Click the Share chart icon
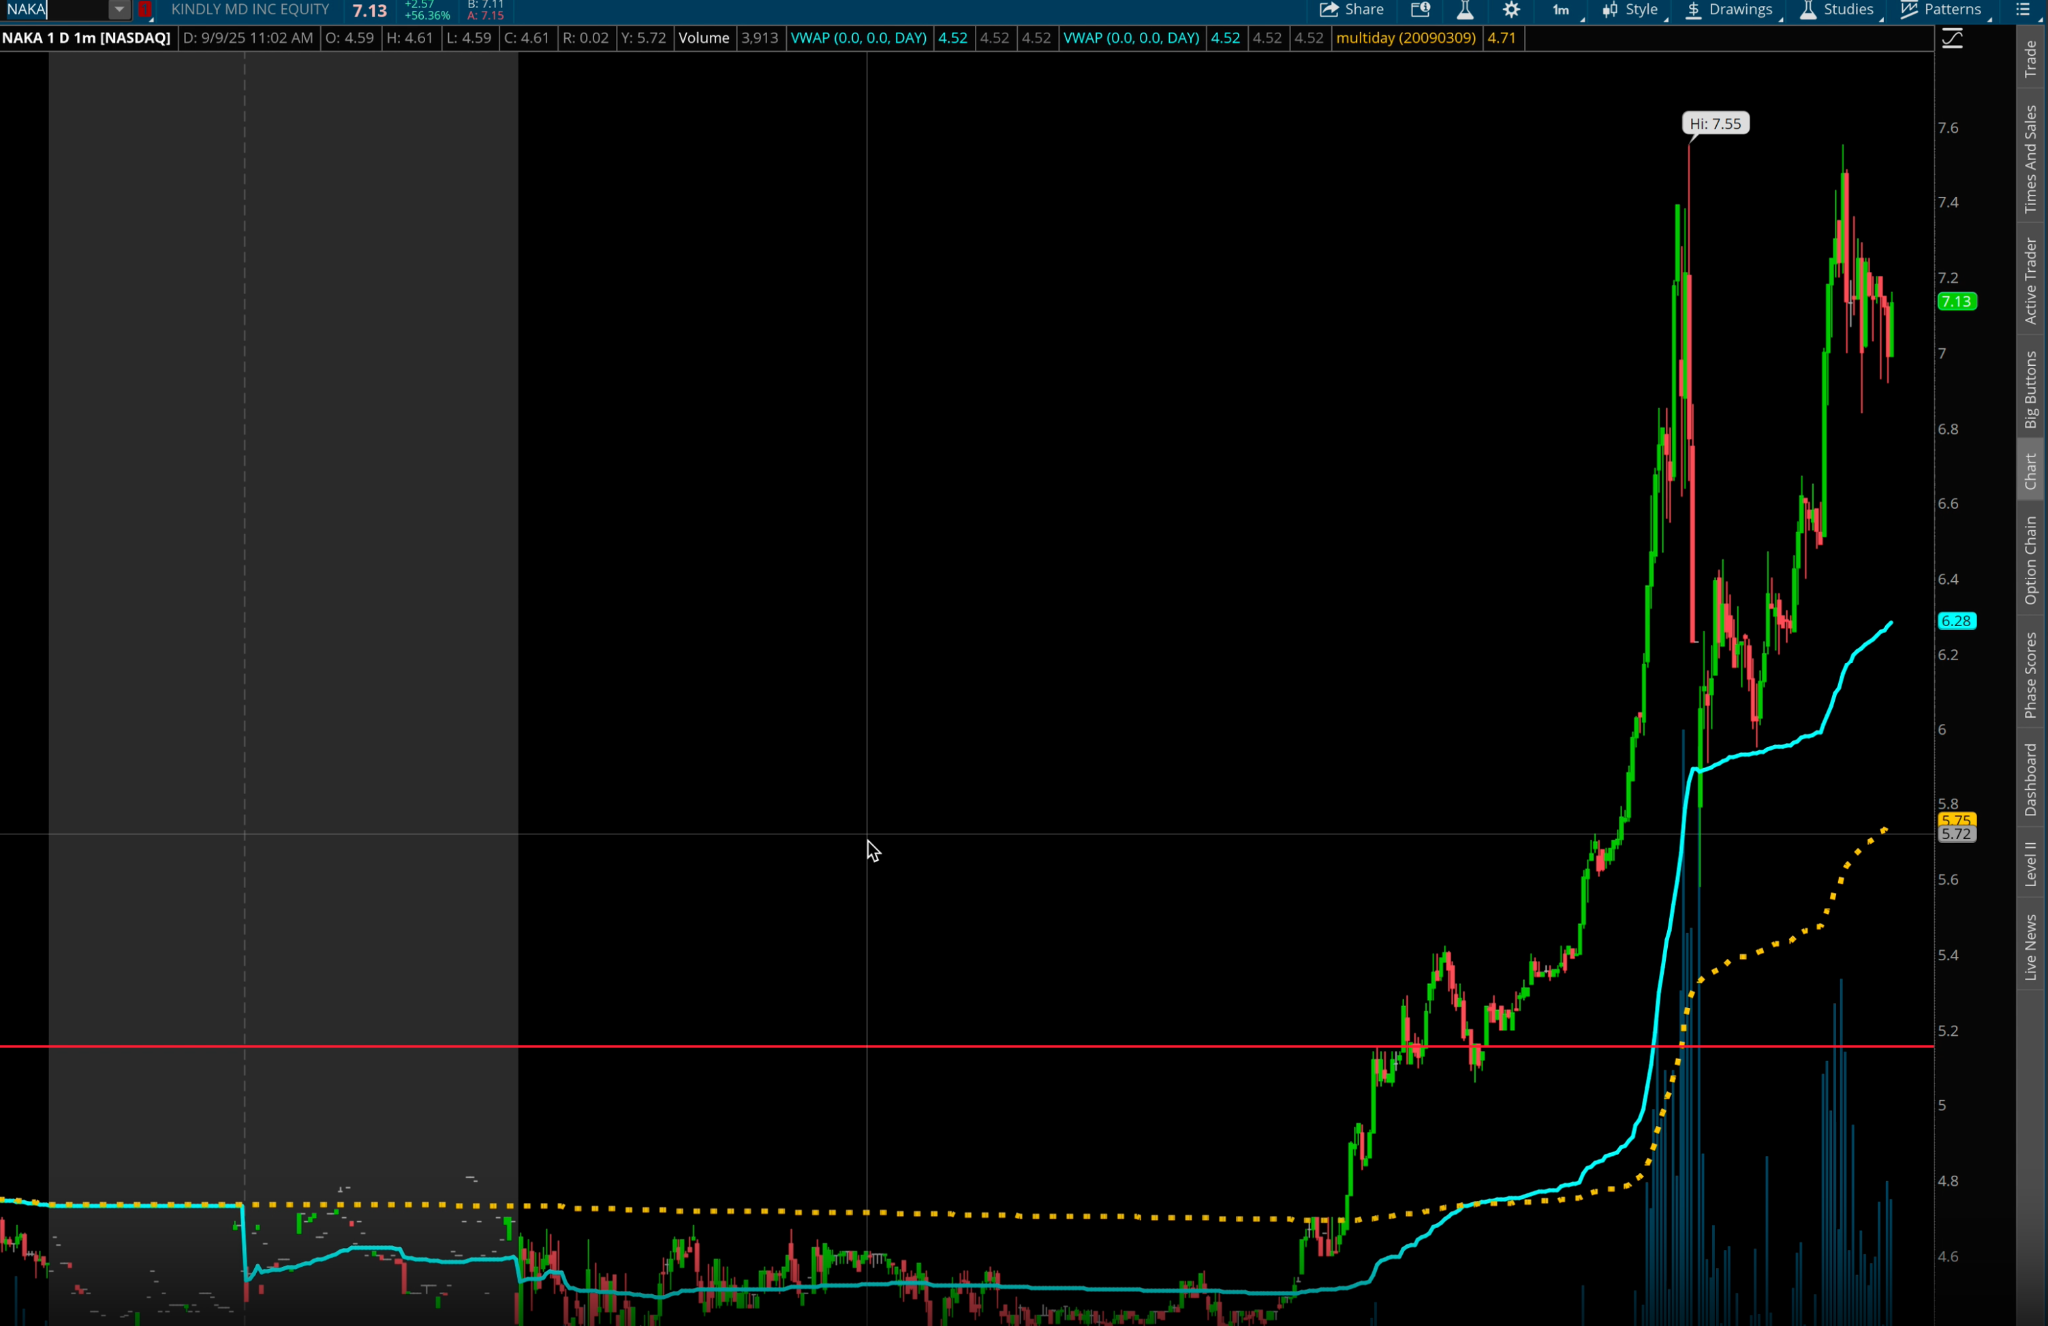 (1351, 10)
